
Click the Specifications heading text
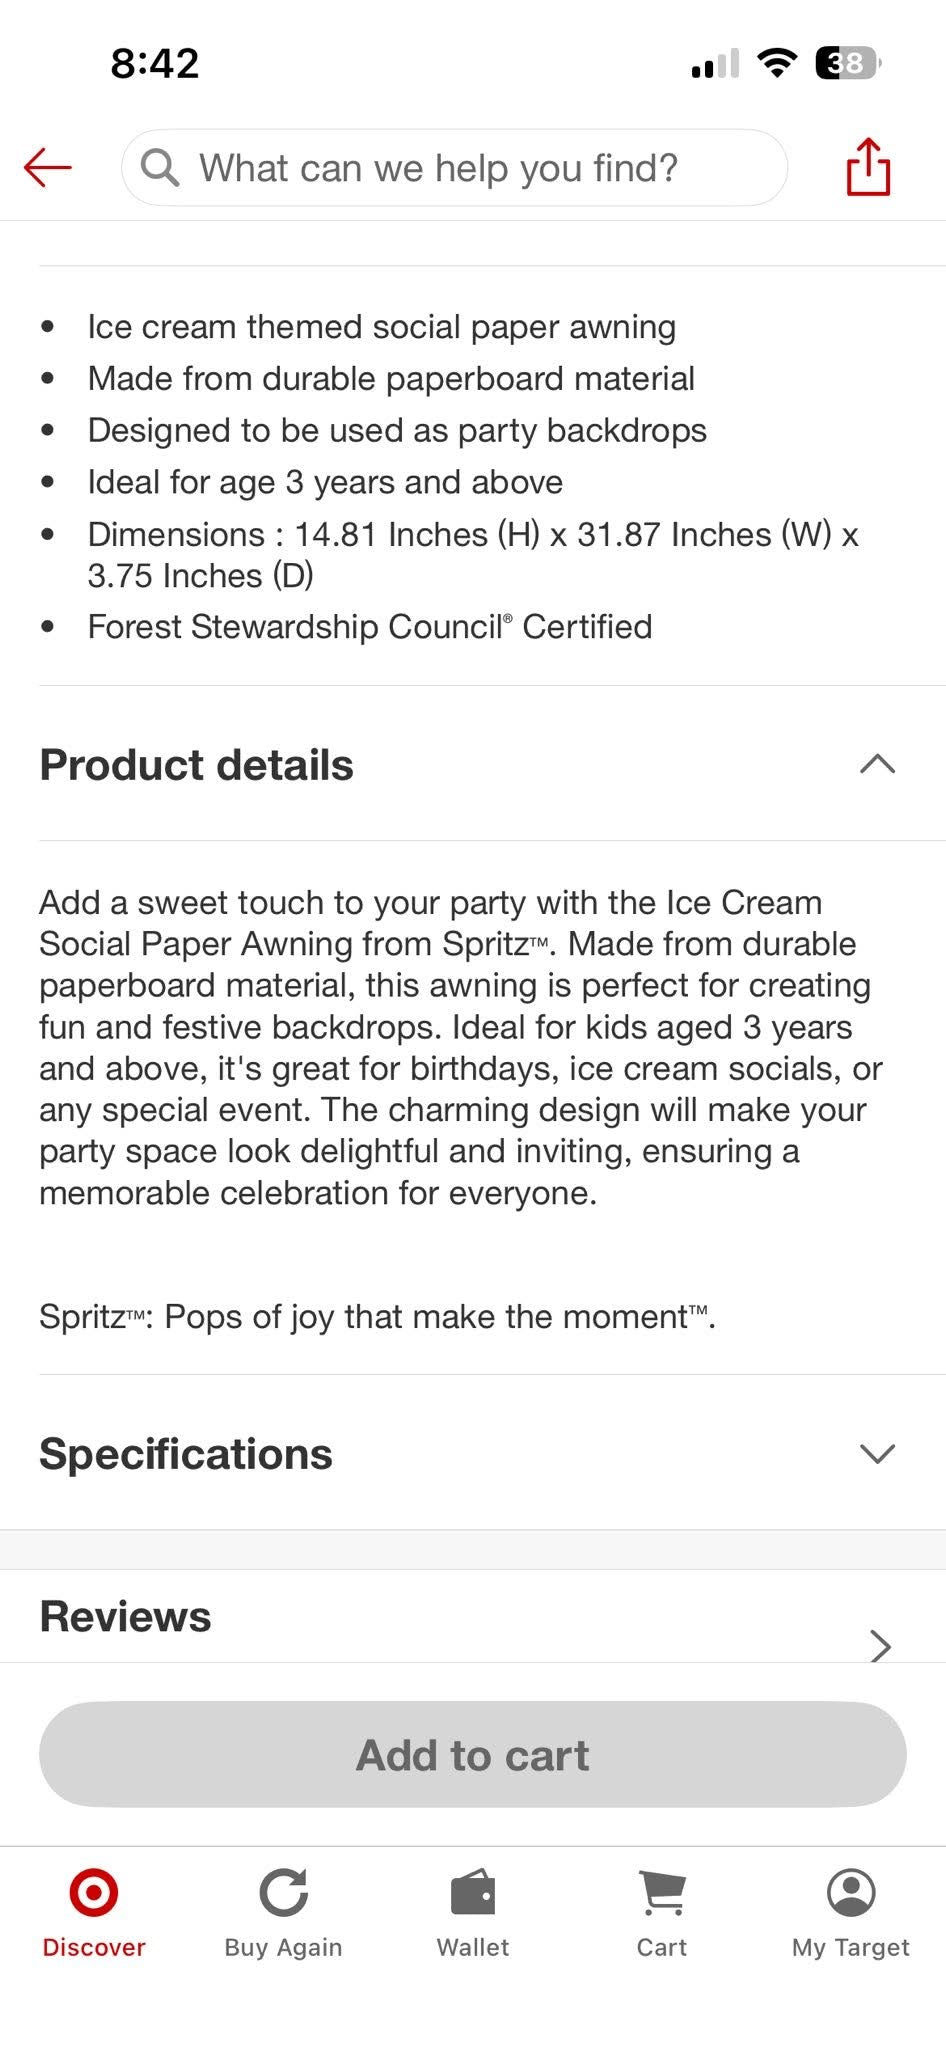(x=186, y=1454)
